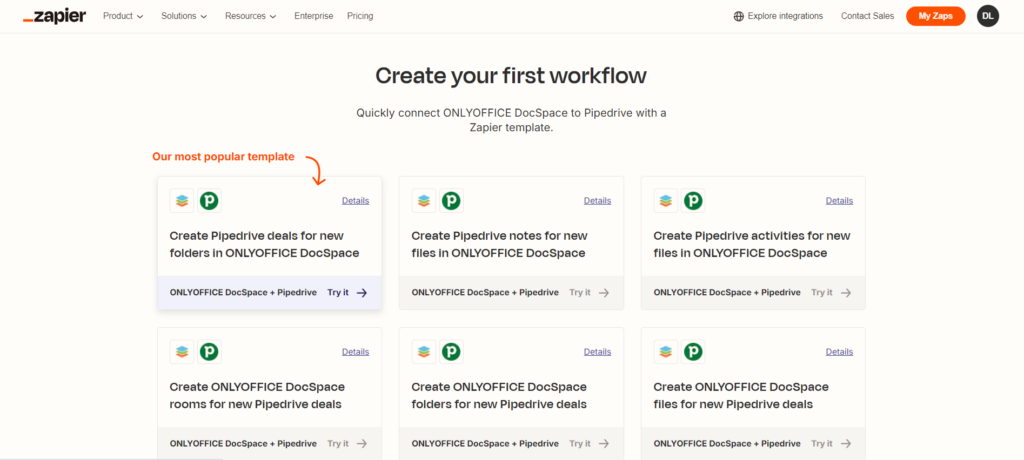Open the Enterprise nav item
Image resolution: width=1024 pixels, height=460 pixels.
point(313,16)
